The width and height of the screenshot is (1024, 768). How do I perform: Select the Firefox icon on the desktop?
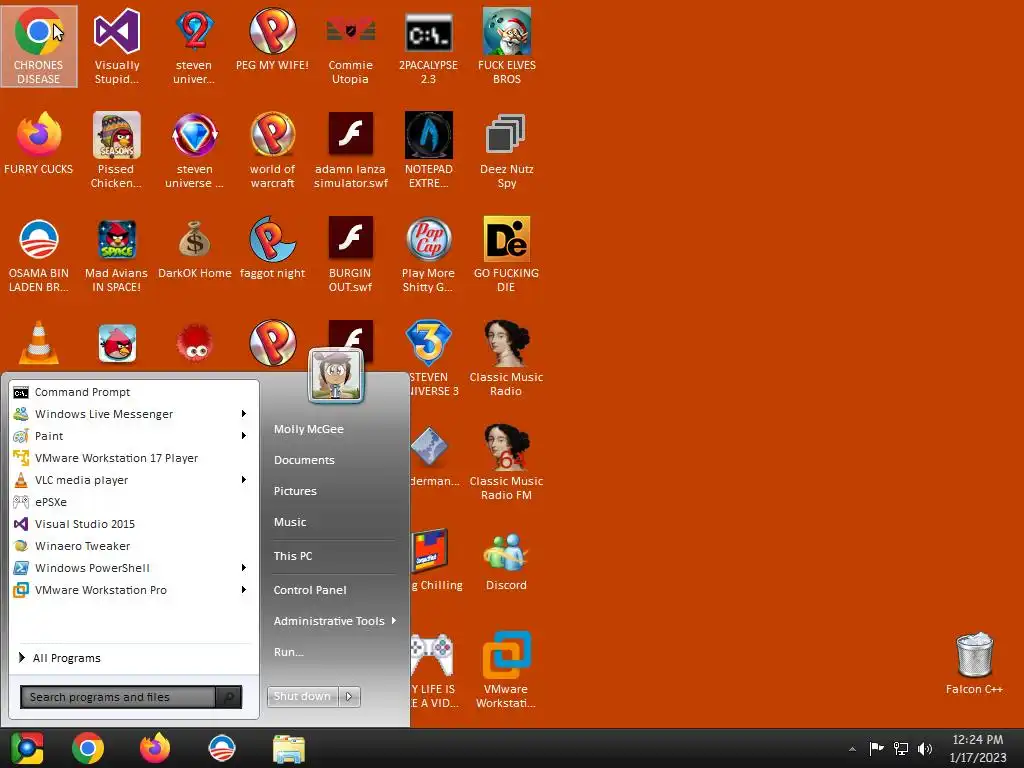[39, 144]
